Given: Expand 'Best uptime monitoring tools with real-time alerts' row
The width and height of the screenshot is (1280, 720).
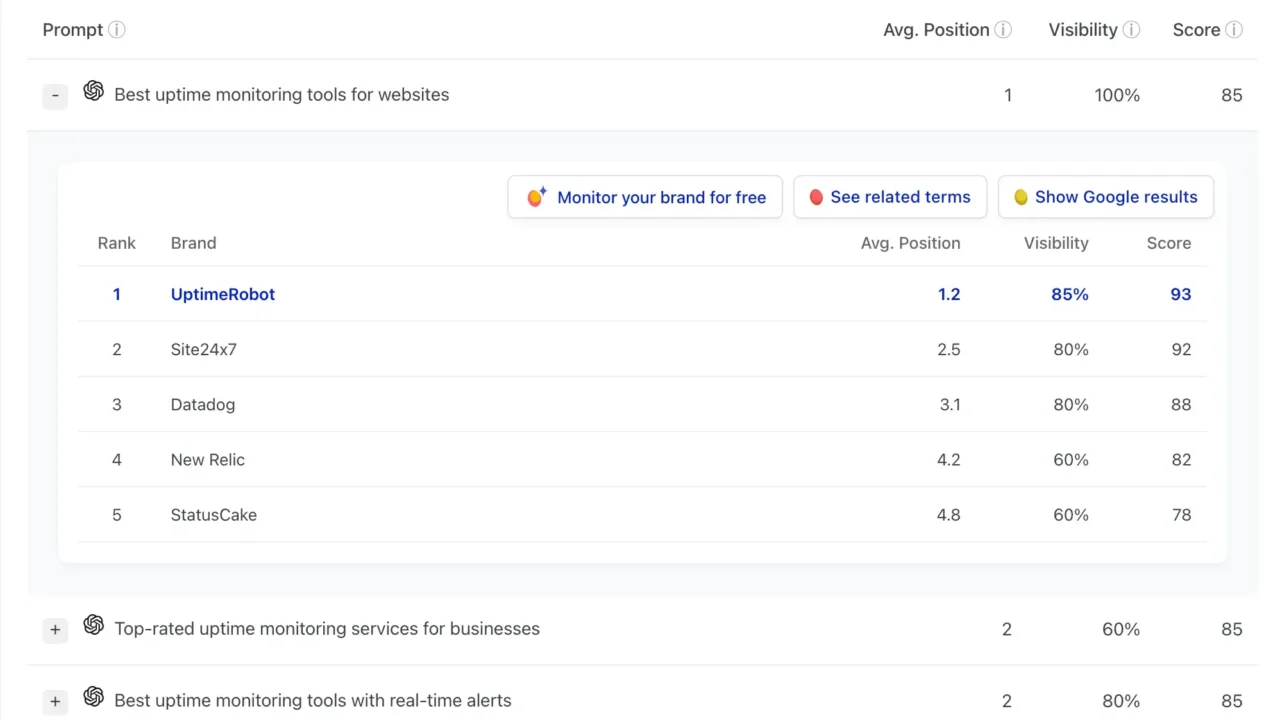Looking at the screenshot, I should tap(55, 702).
